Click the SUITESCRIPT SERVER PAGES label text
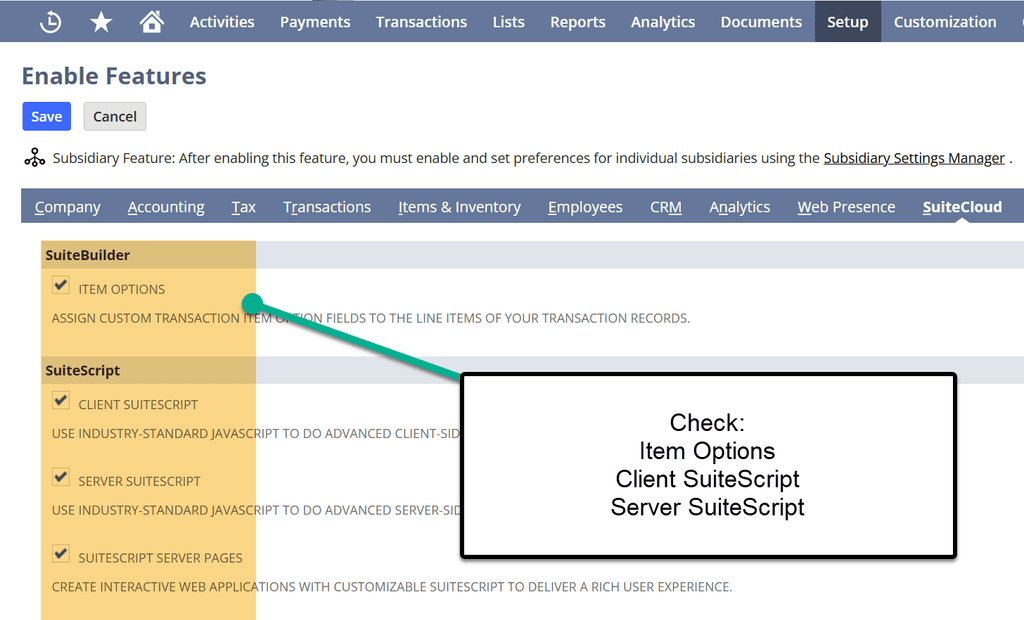Image resolution: width=1024 pixels, height=620 pixels. coord(160,558)
